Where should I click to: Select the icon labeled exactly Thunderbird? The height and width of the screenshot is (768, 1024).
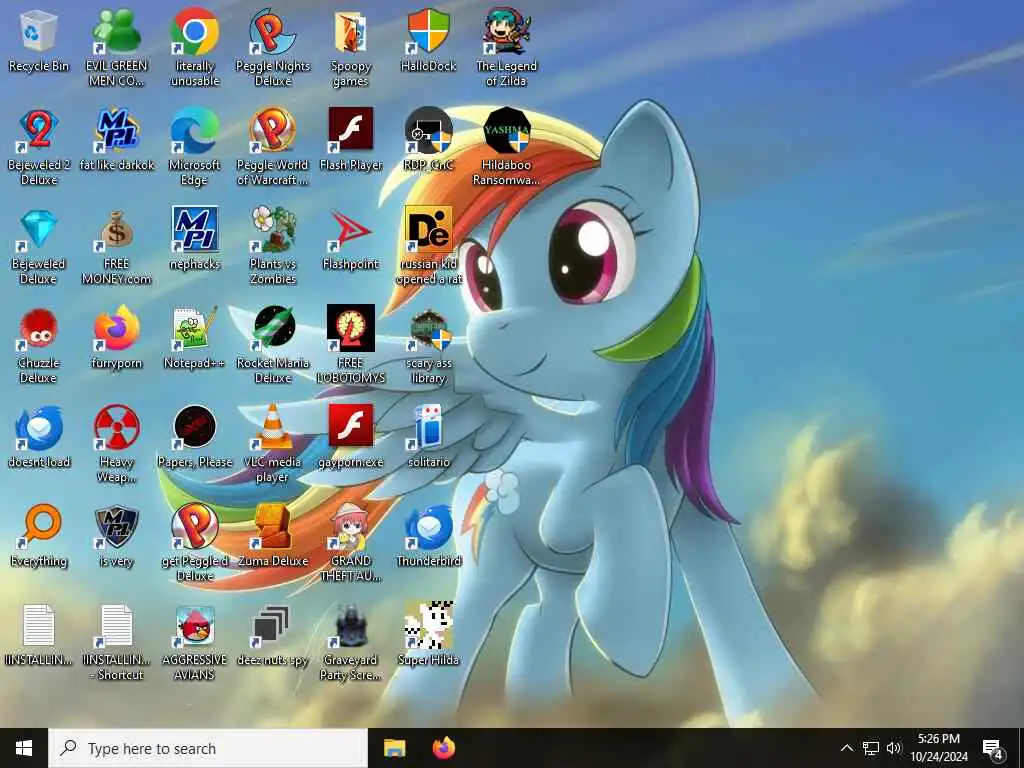tap(428, 526)
